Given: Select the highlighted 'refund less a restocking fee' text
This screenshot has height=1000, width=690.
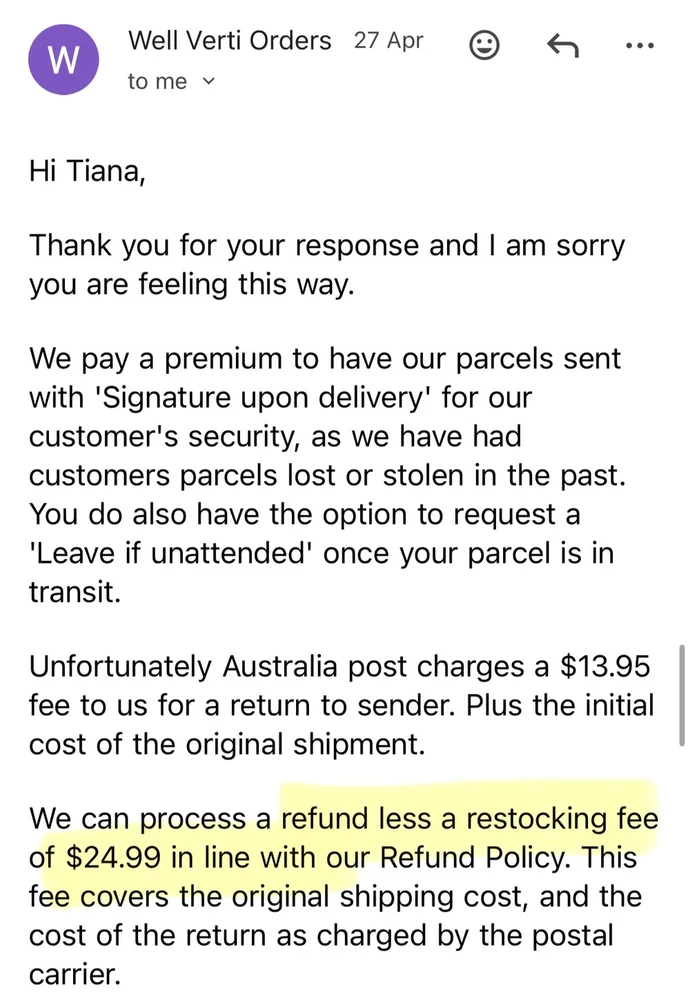Looking at the screenshot, I should pos(469,818).
